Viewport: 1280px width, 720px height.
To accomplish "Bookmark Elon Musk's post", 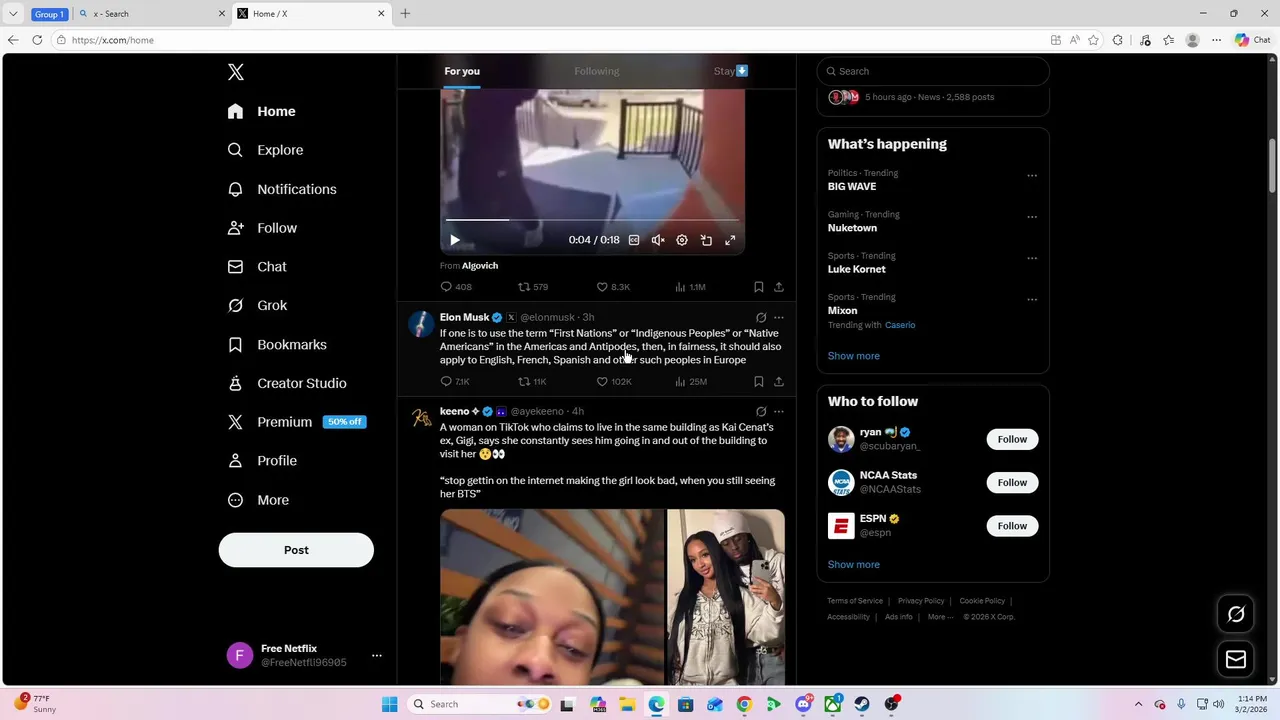I will [x=759, y=382].
